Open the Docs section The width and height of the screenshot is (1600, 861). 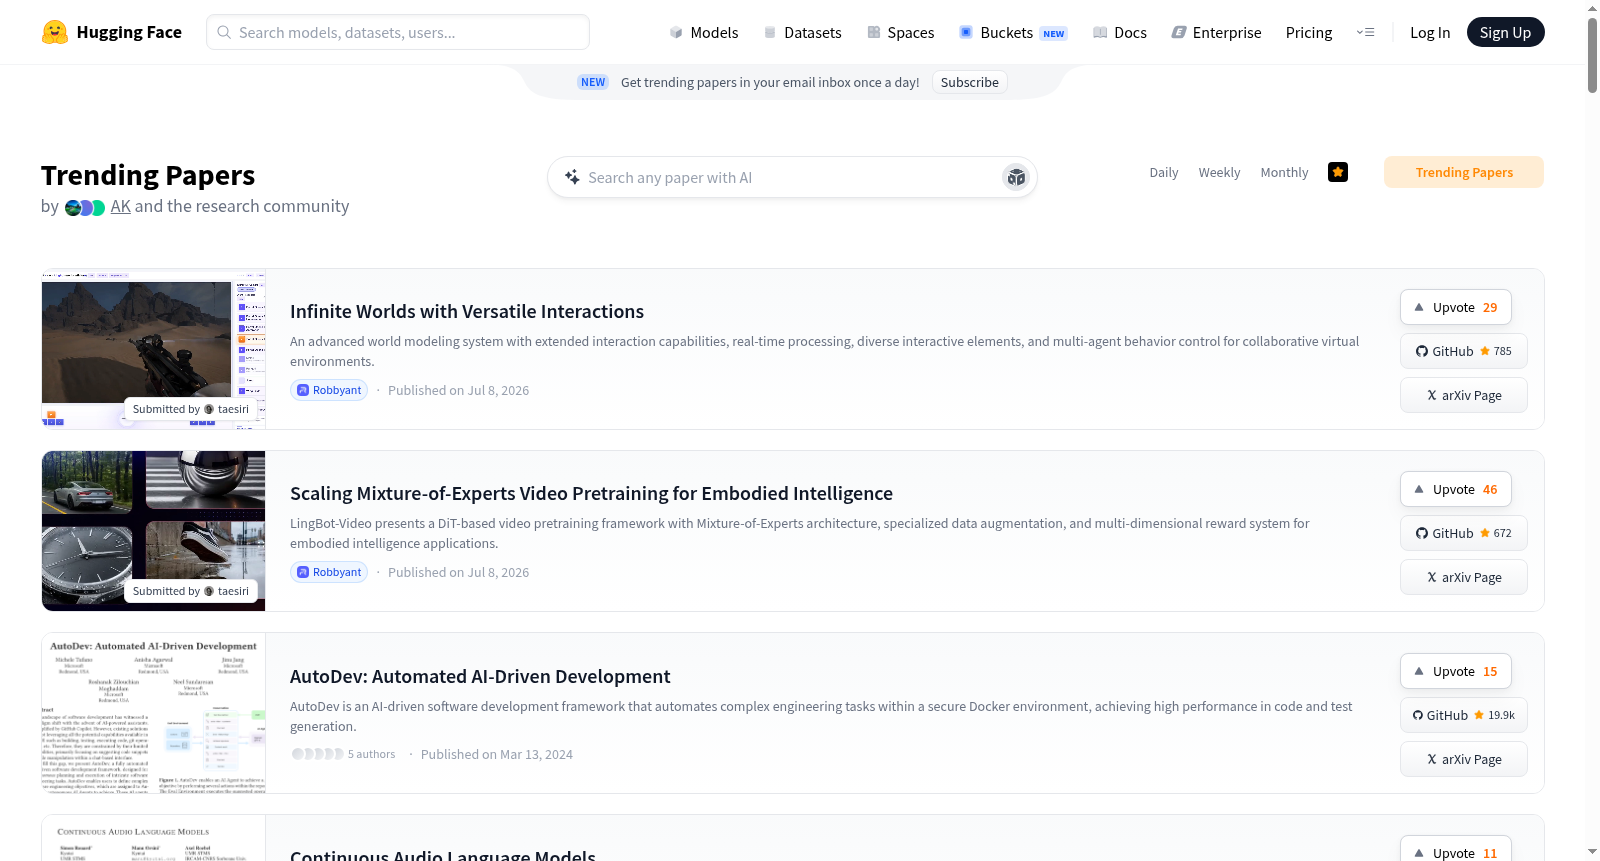(1119, 32)
